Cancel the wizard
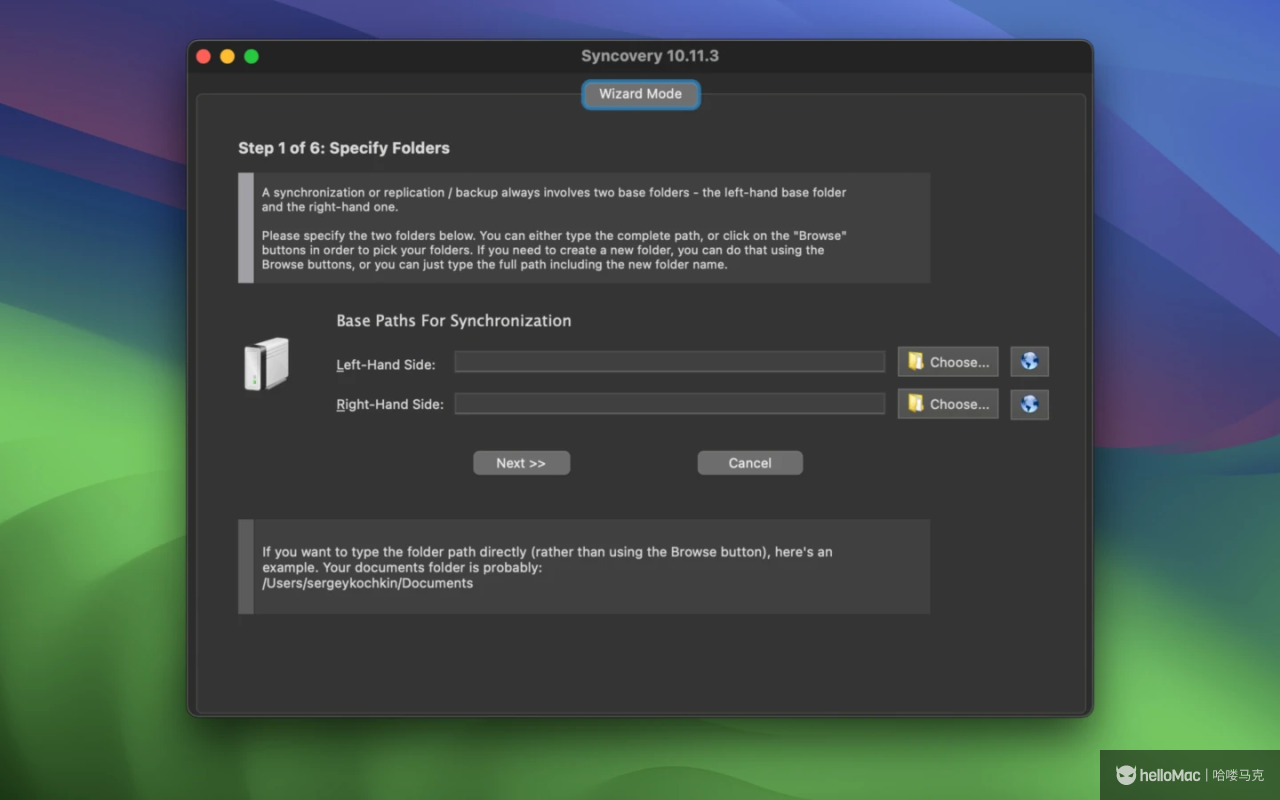Viewport: 1280px width, 800px height. coord(750,463)
